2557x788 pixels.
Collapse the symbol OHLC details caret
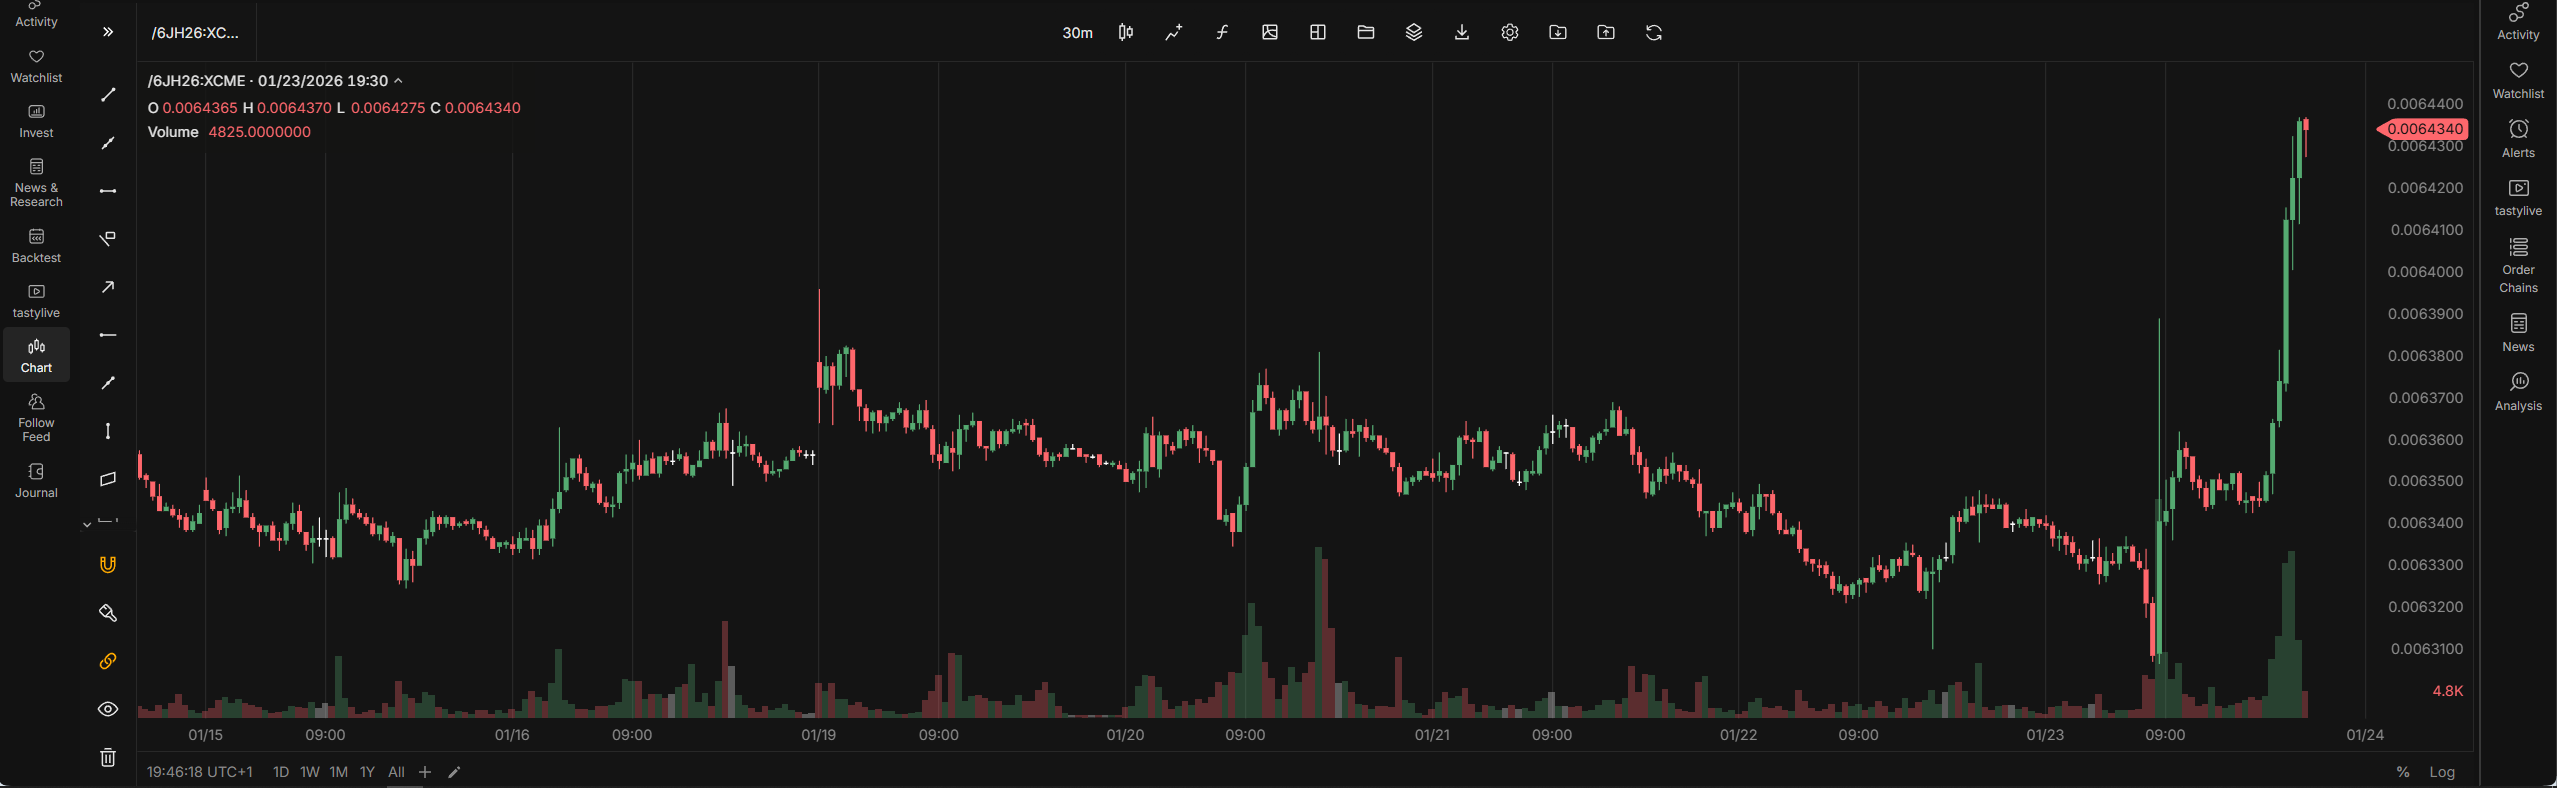(x=398, y=81)
